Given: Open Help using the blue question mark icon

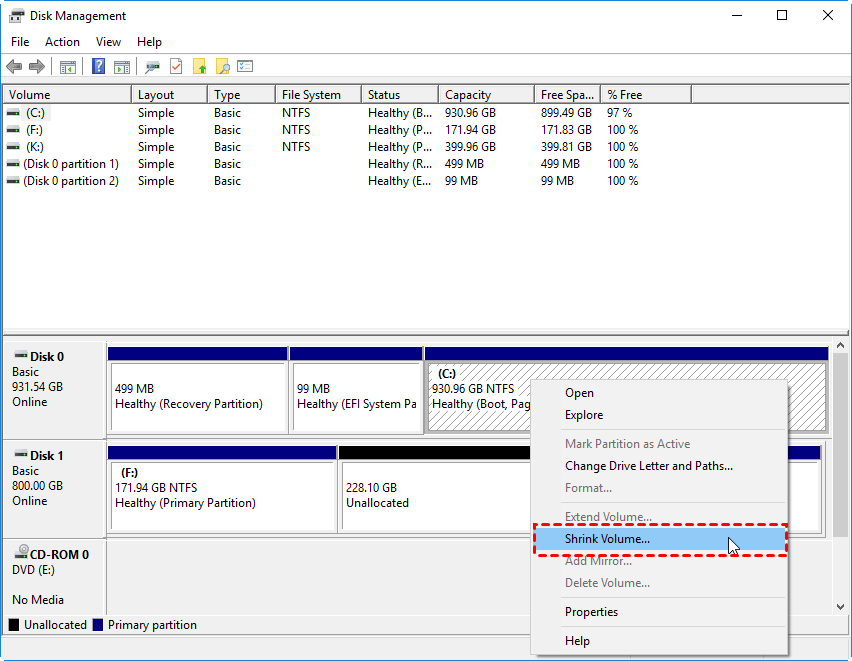Looking at the screenshot, I should [97, 66].
